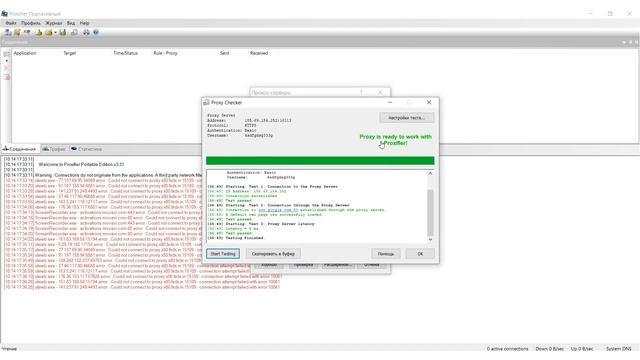
Task: Click the Proxy Checker title bar icon
Action: [x=207, y=102]
